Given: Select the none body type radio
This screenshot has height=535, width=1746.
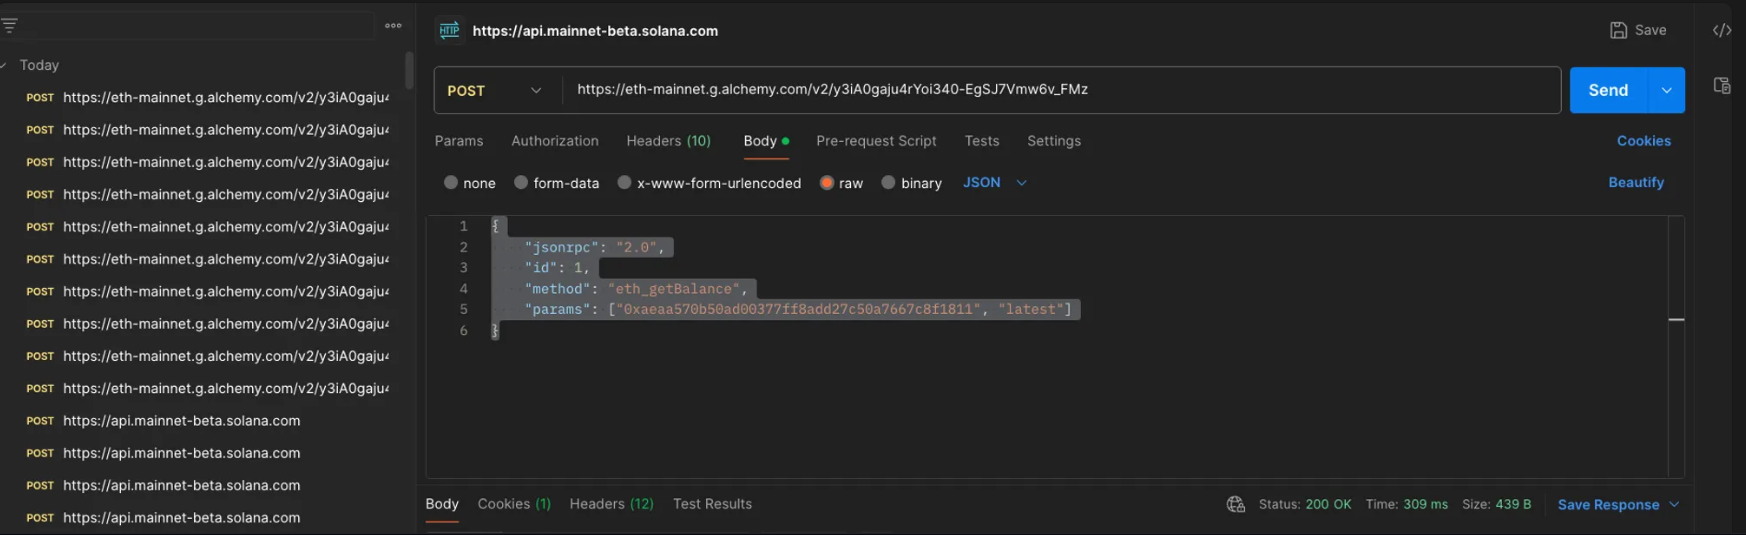Looking at the screenshot, I should pyautogui.click(x=451, y=183).
